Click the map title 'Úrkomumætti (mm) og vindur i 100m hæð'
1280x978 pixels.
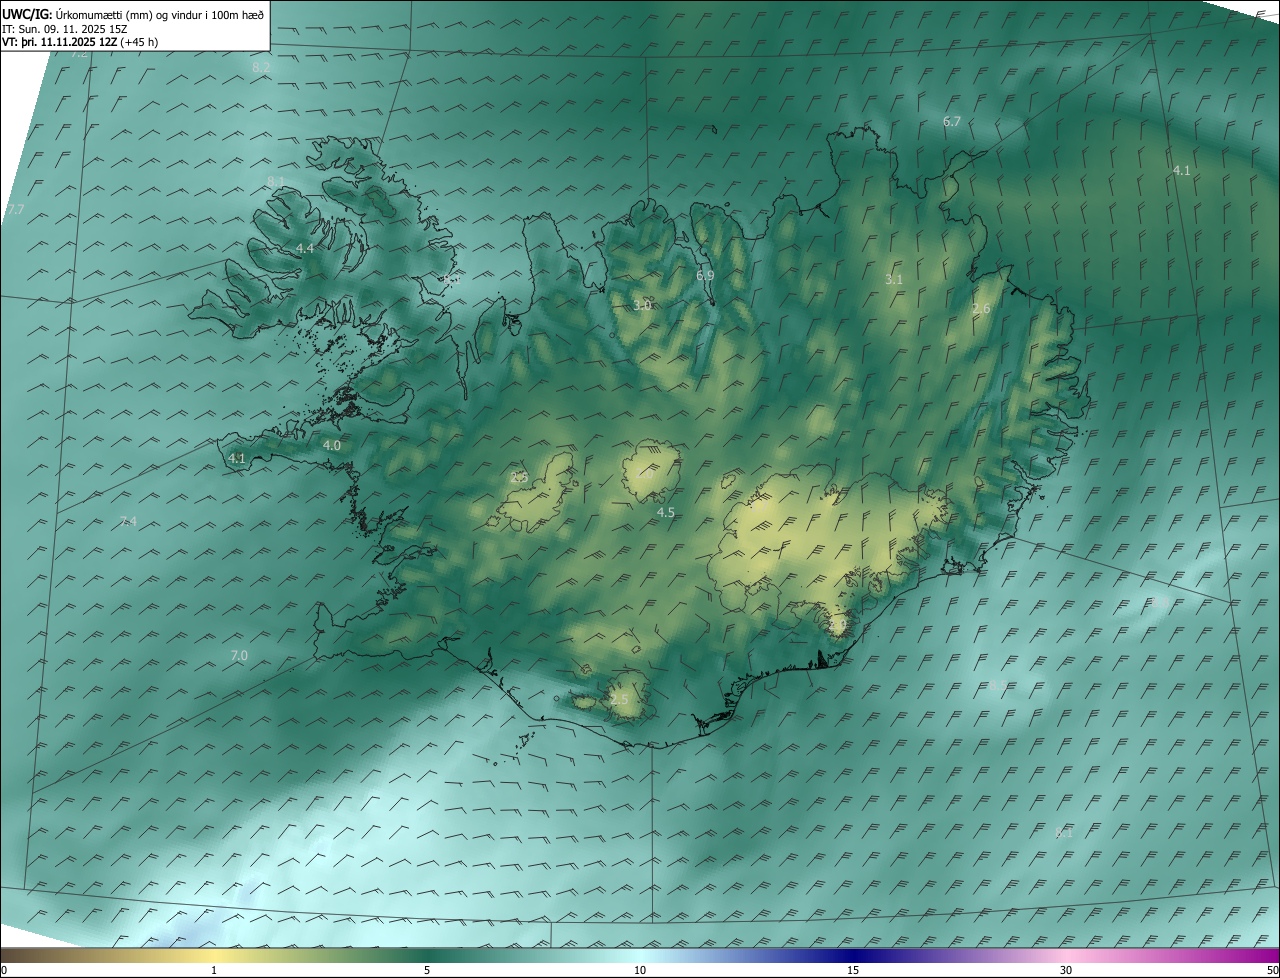pyautogui.click(x=160, y=14)
